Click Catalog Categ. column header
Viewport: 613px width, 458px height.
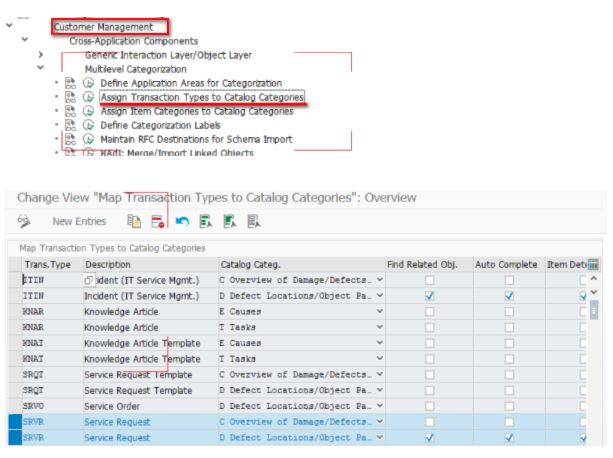point(302,265)
